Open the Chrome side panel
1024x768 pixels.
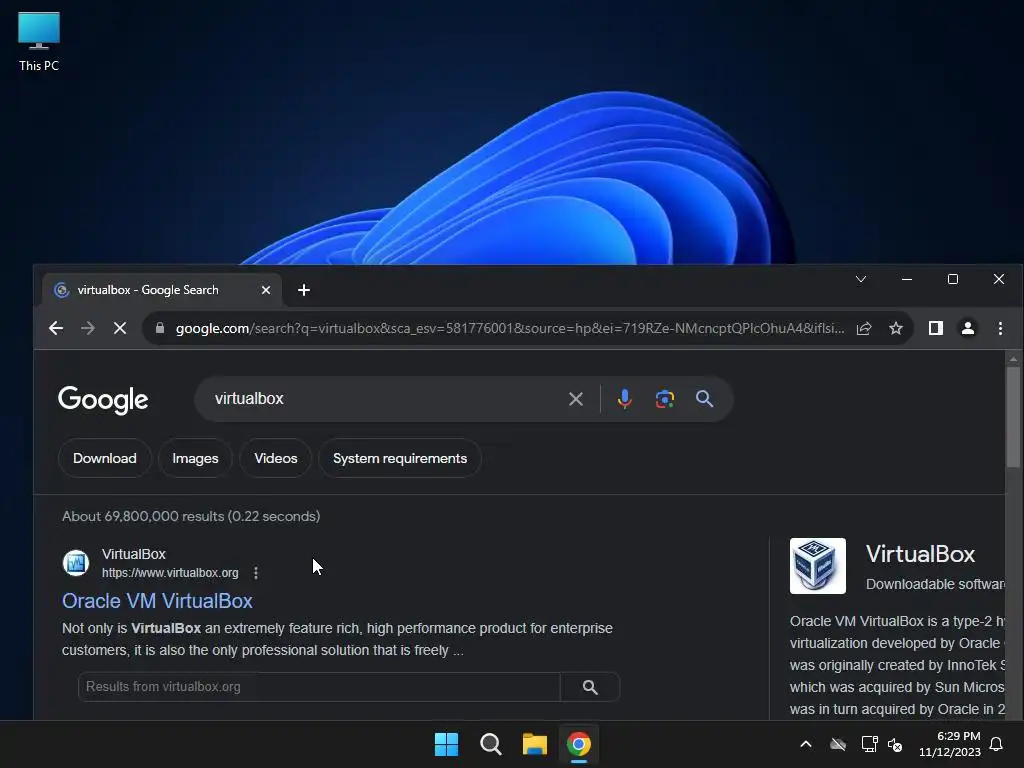[x=936, y=328]
